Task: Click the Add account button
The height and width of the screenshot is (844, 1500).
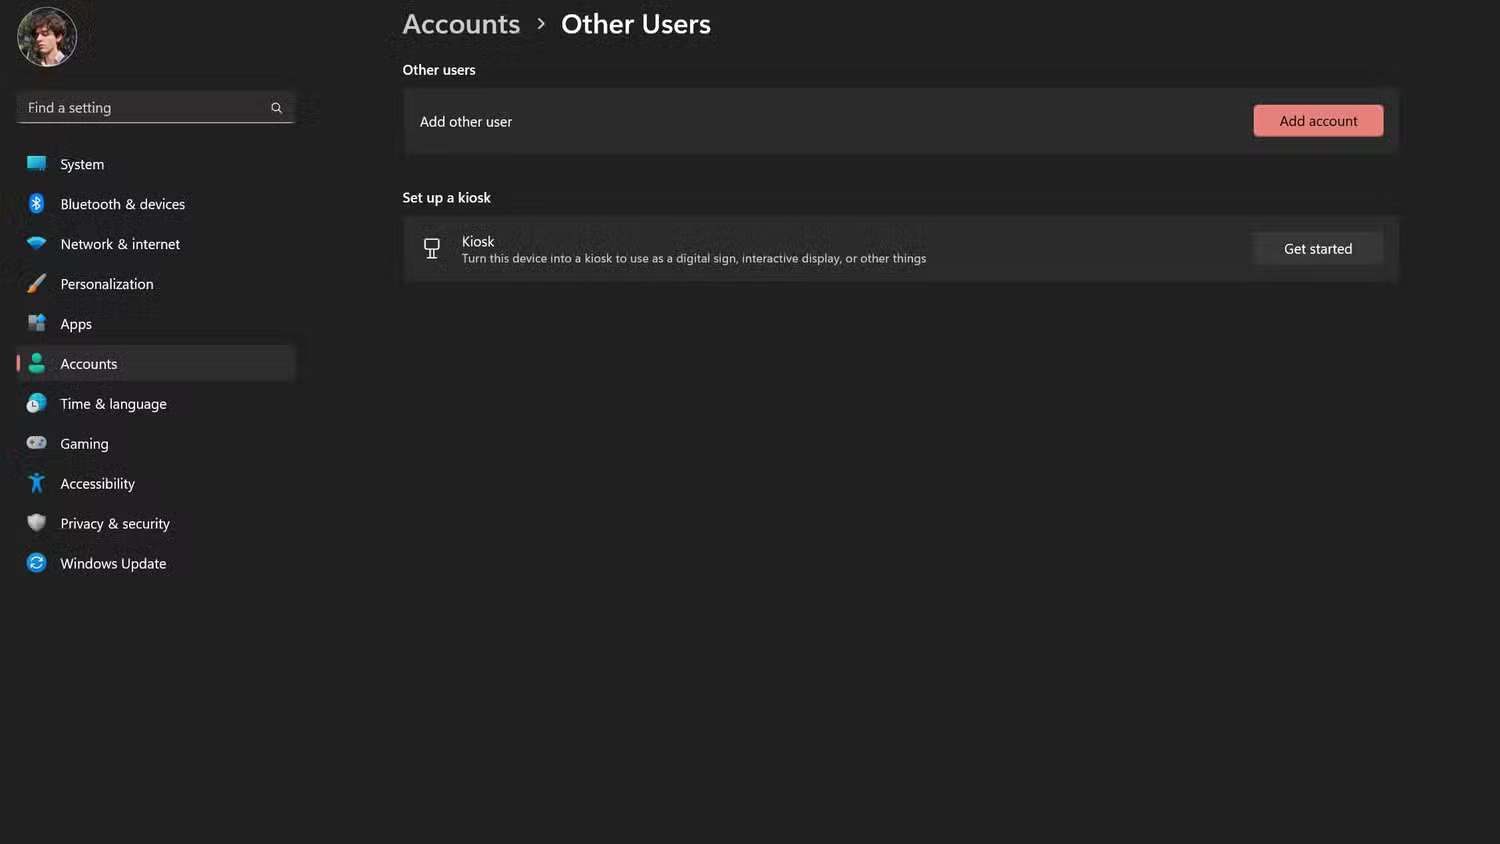Action: point(1317,120)
